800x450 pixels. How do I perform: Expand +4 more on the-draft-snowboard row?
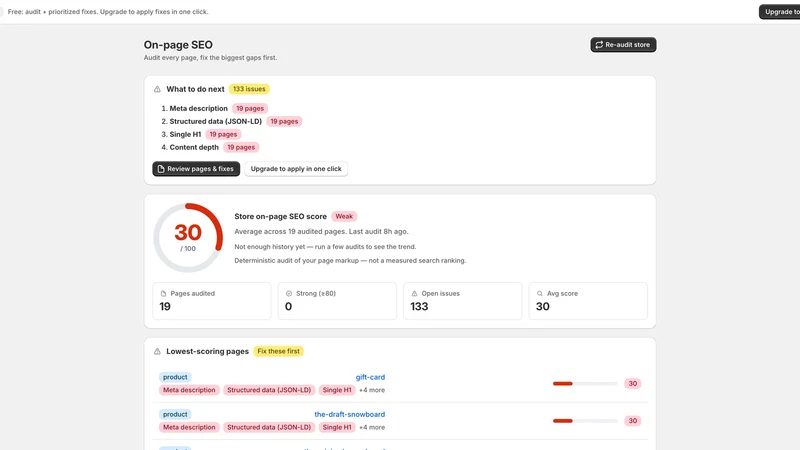click(372, 428)
